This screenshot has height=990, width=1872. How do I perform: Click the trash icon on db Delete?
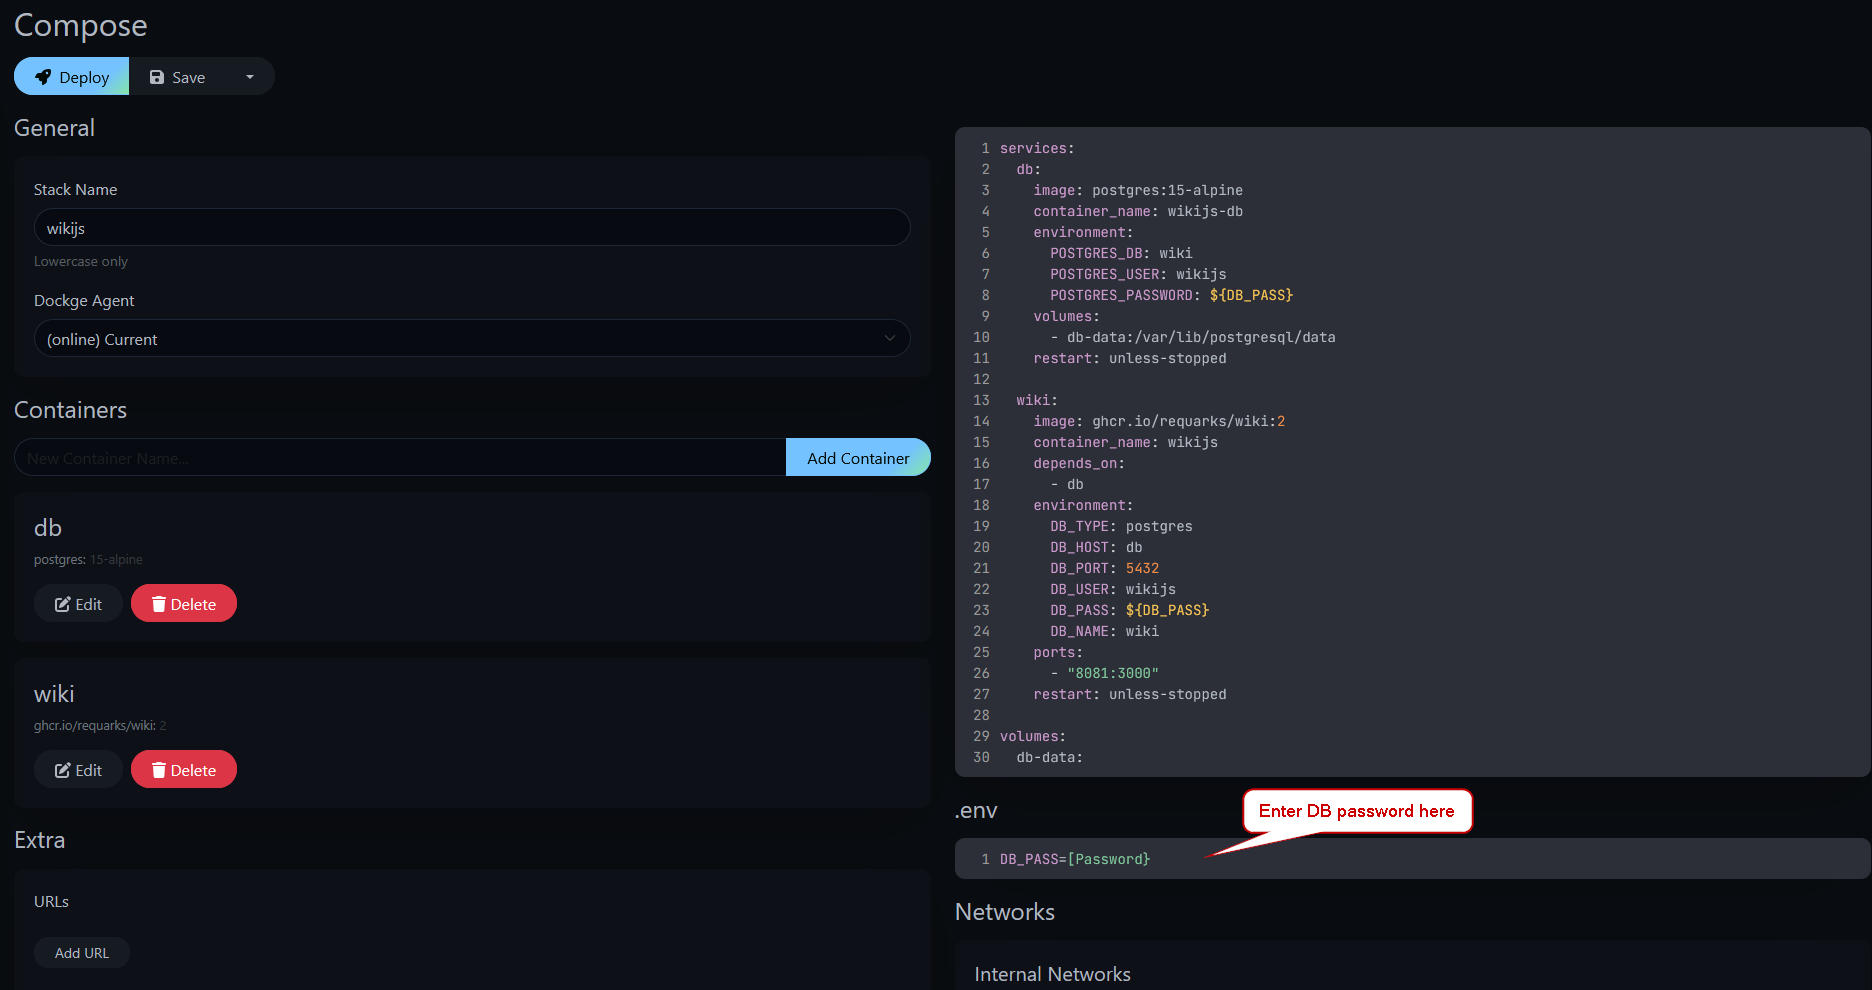click(158, 604)
